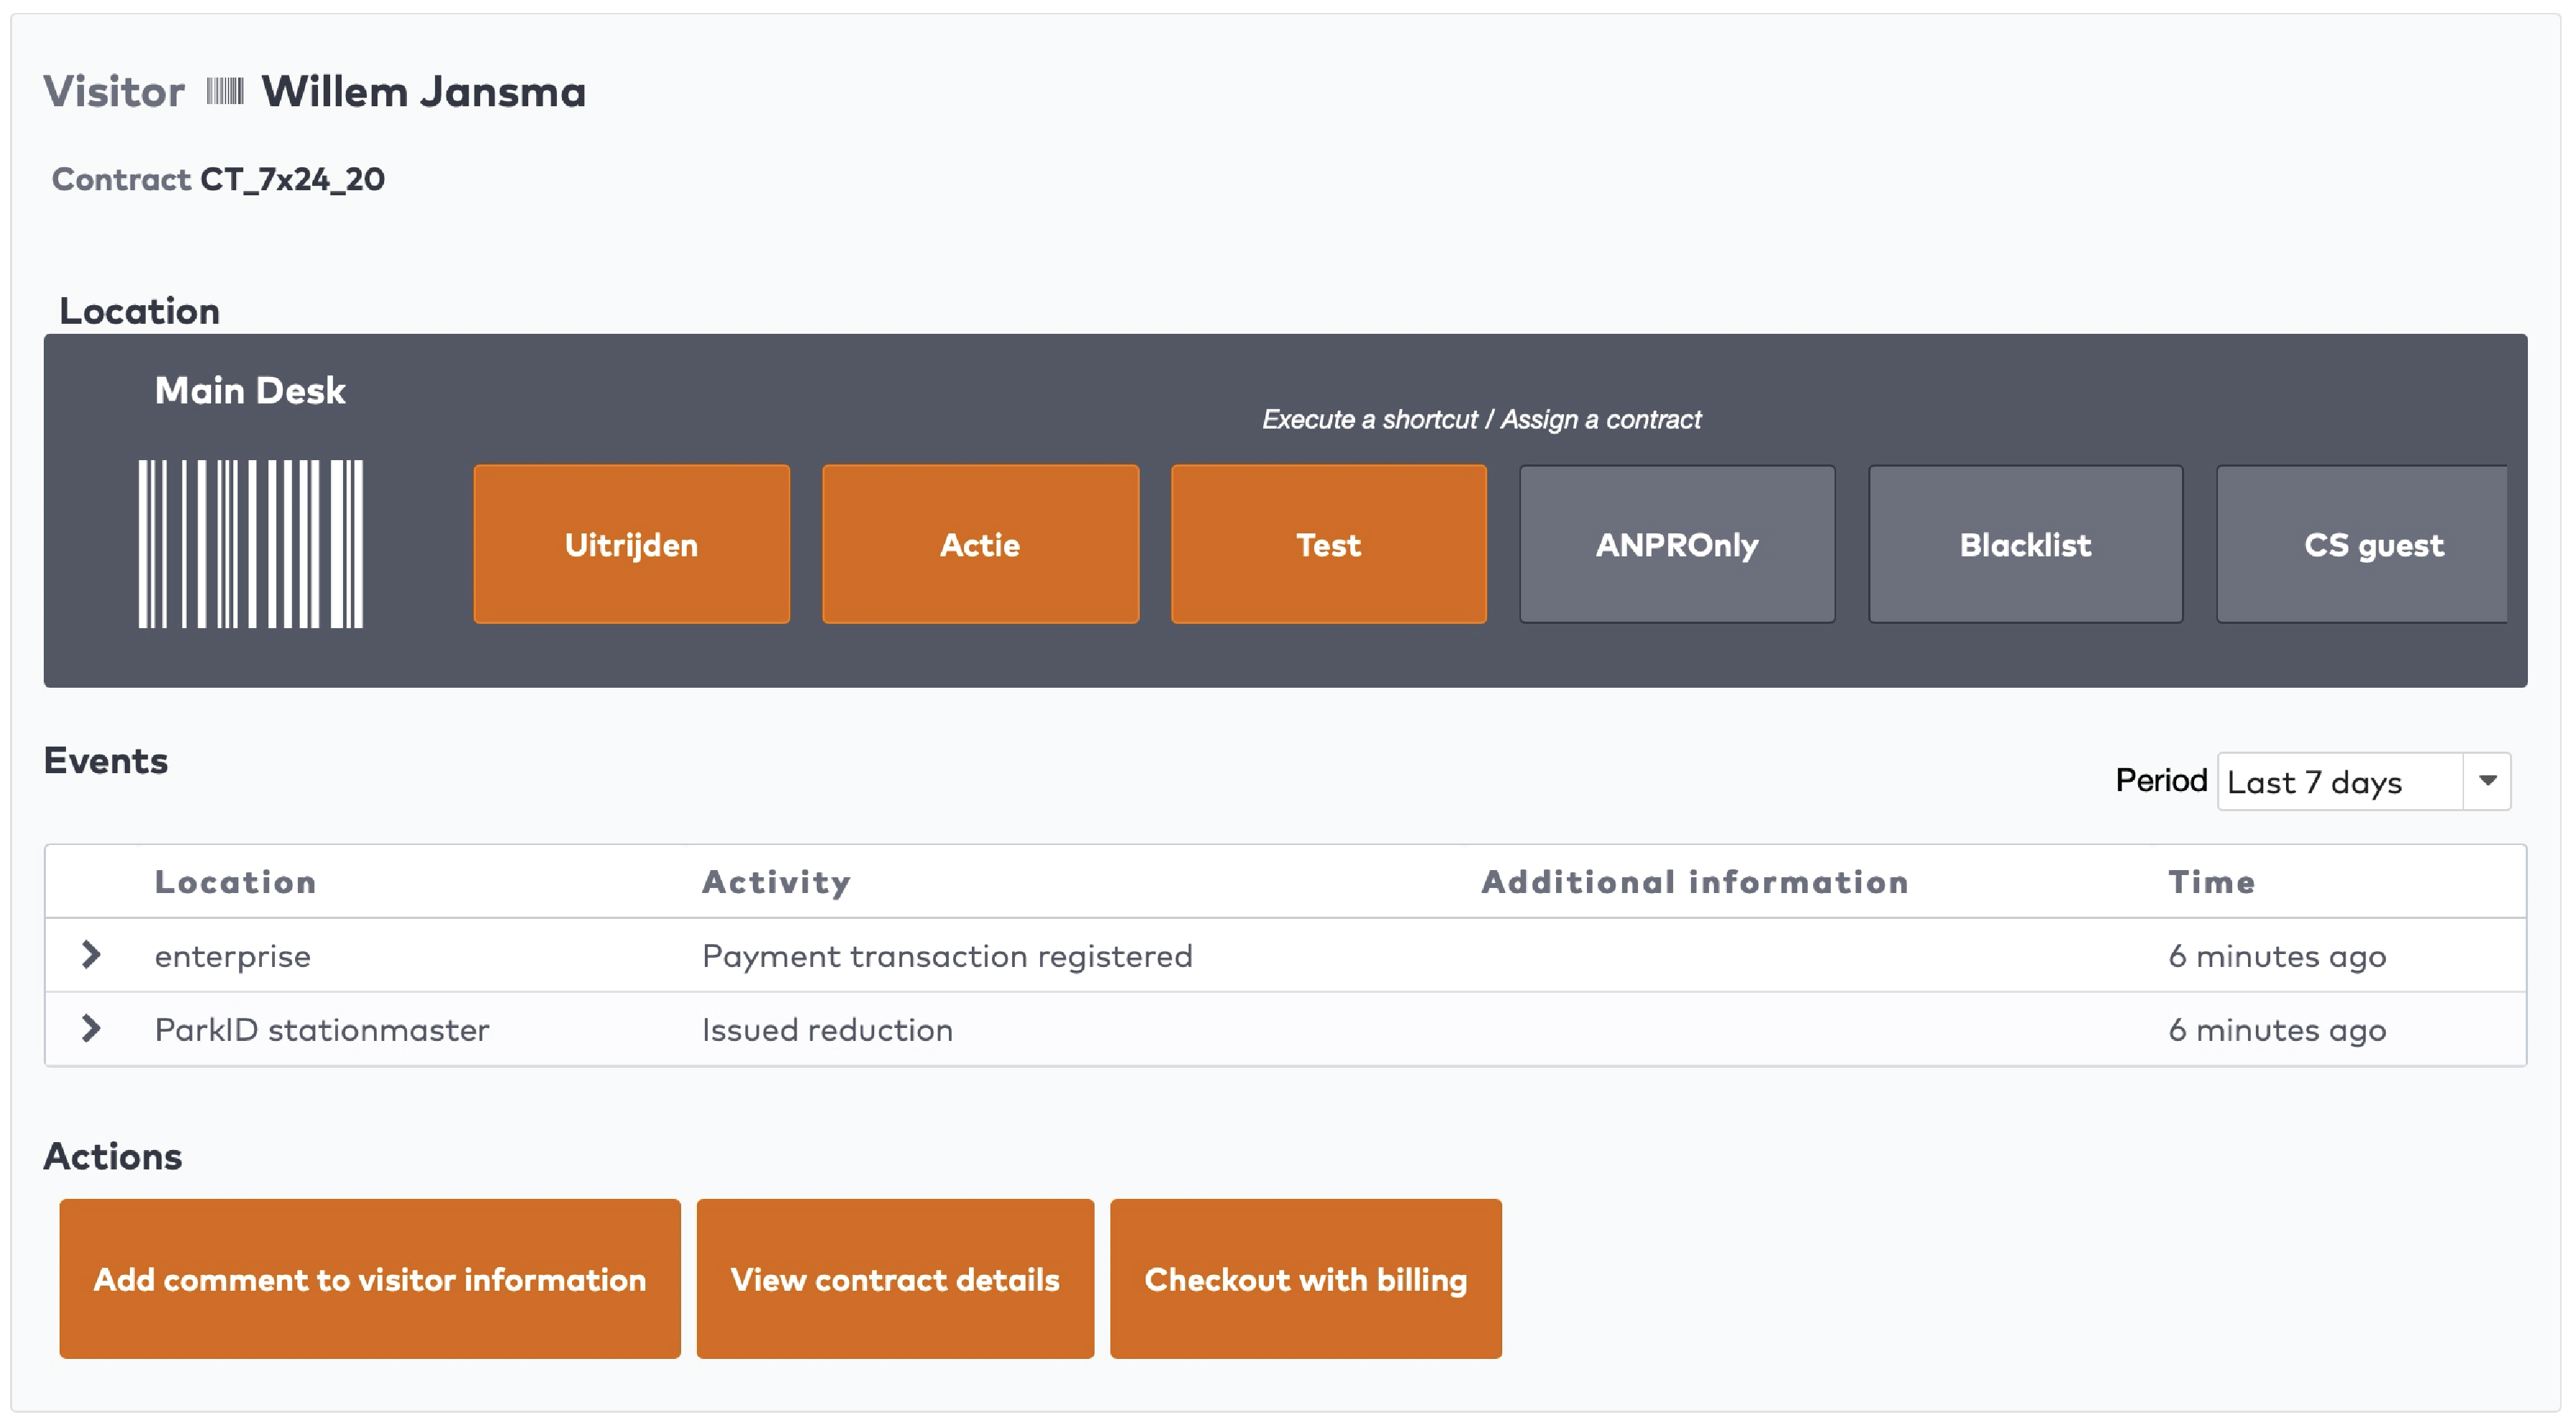Expand the enterprise event row chevron

tap(91, 955)
